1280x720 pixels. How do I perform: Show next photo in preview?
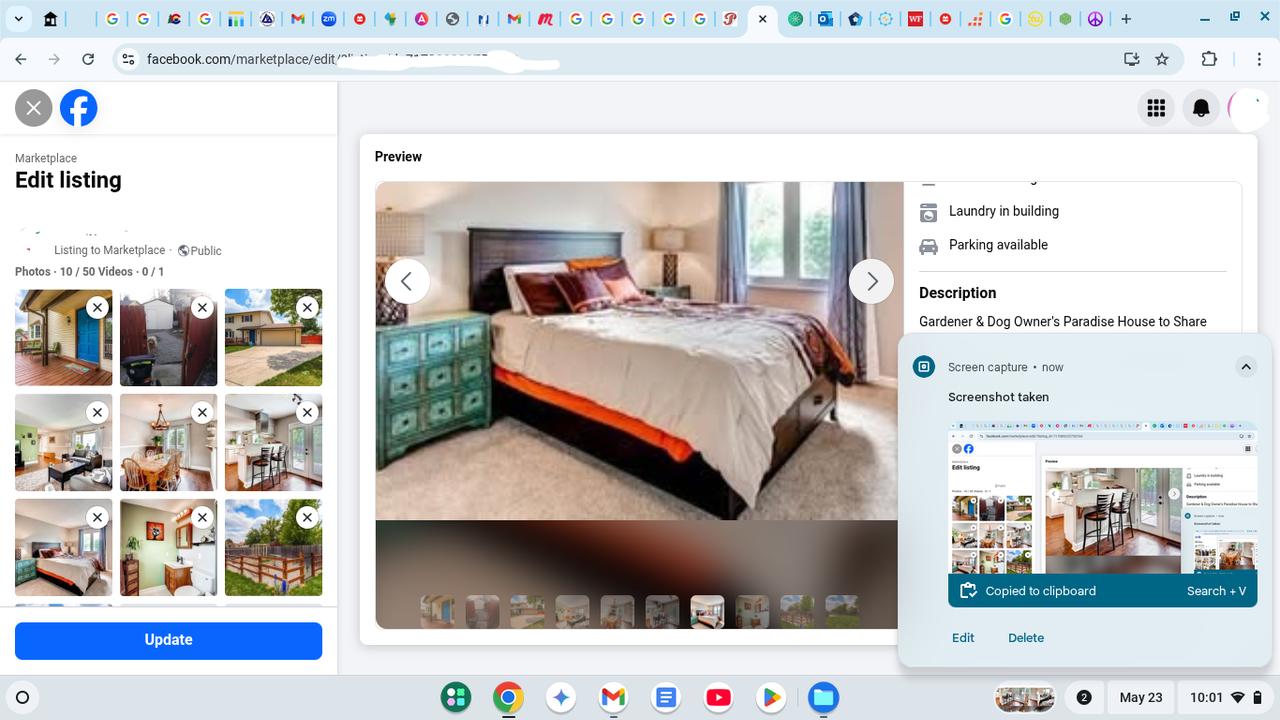pyautogui.click(x=871, y=282)
